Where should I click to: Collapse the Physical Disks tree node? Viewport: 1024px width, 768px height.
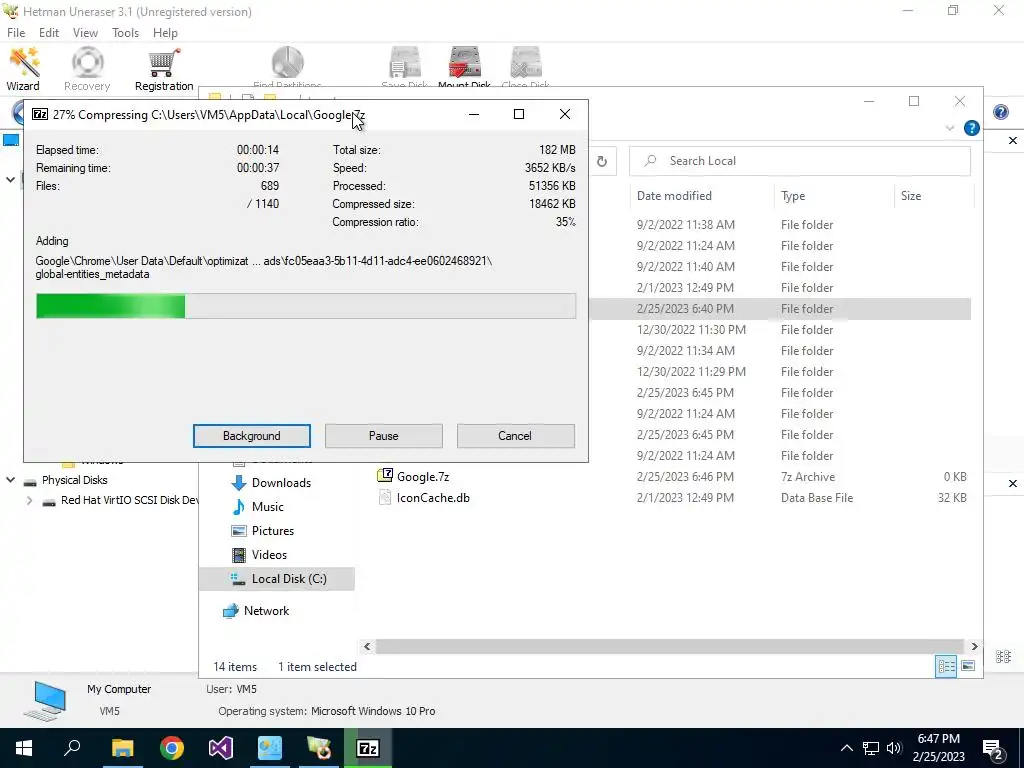pos(10,480)
